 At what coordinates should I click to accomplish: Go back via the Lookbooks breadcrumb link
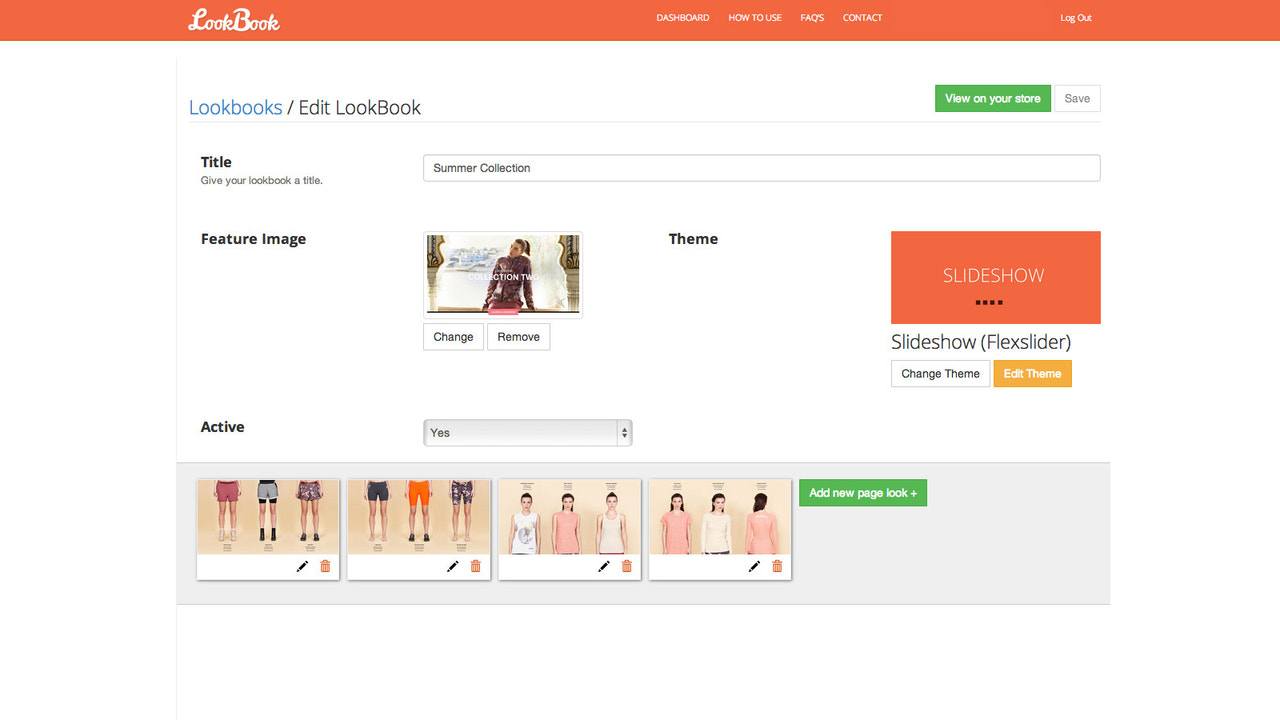(x=235, y=107)
